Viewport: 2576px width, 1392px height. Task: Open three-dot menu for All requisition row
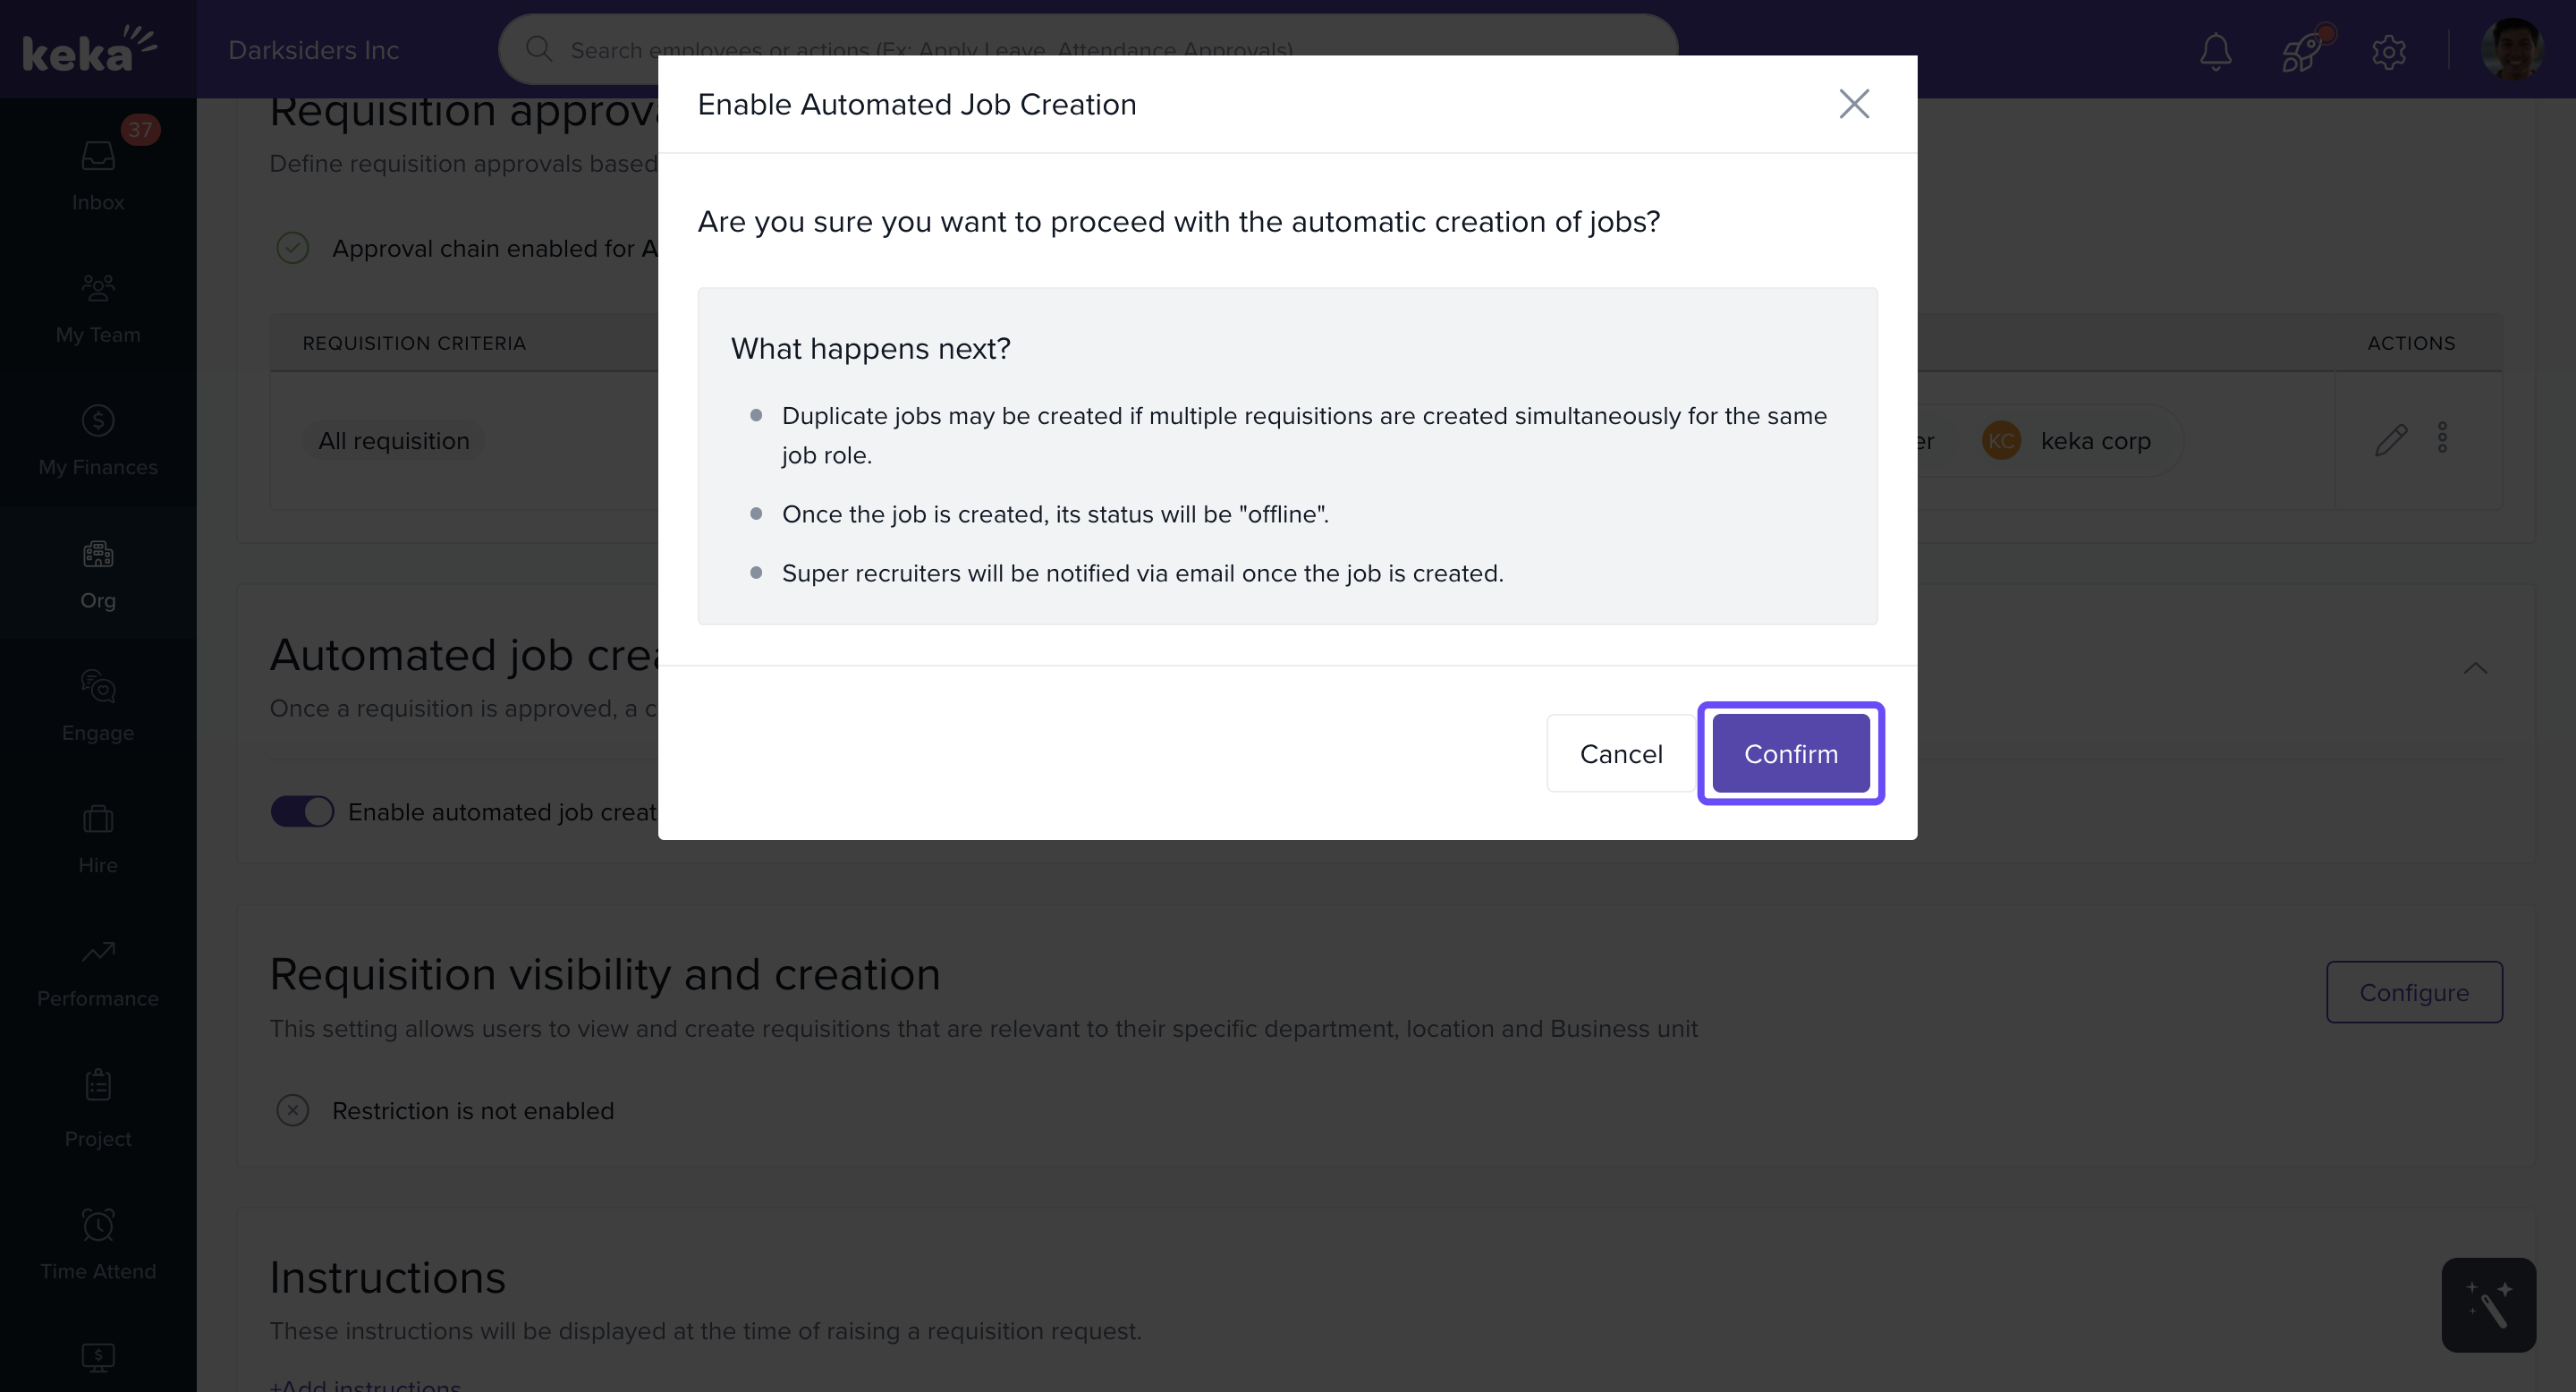[2442, 438]
